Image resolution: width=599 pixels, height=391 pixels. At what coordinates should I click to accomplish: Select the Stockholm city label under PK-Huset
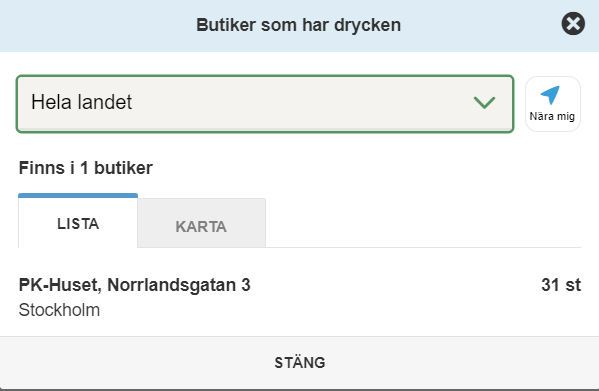59,310
